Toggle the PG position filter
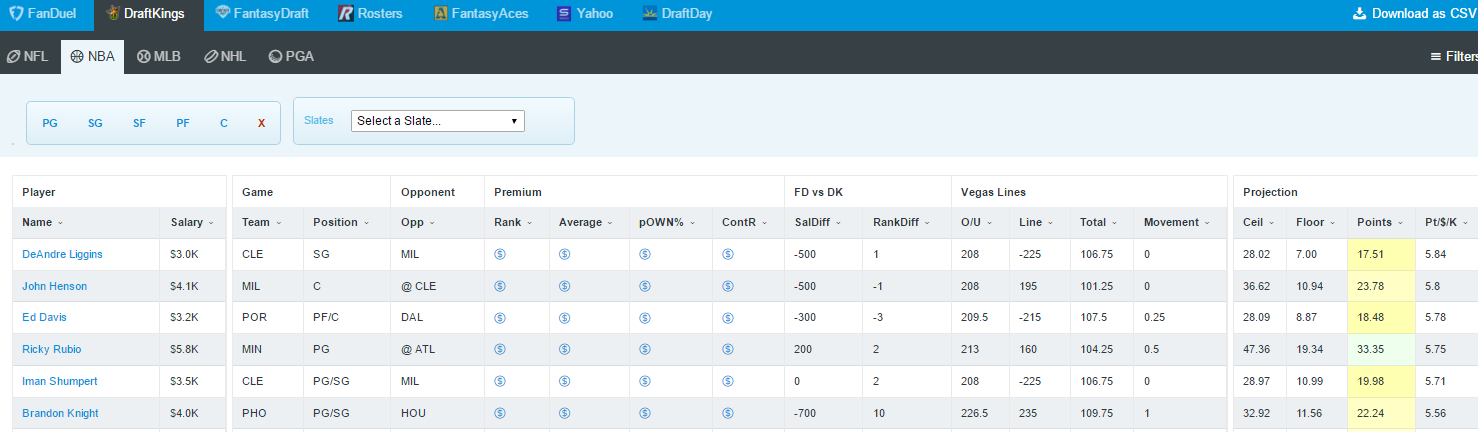The height and width of the screenshot is (432, 1478). click(50, 123)
